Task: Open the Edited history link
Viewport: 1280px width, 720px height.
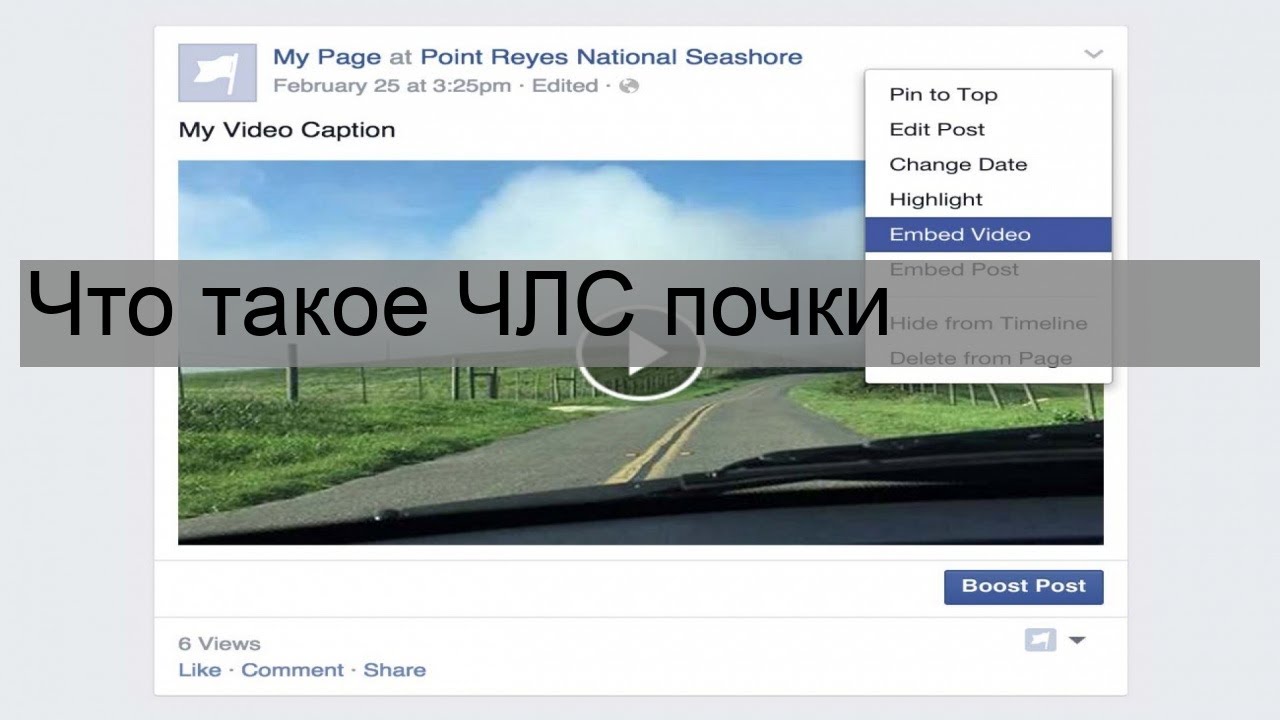Action: 565,86
